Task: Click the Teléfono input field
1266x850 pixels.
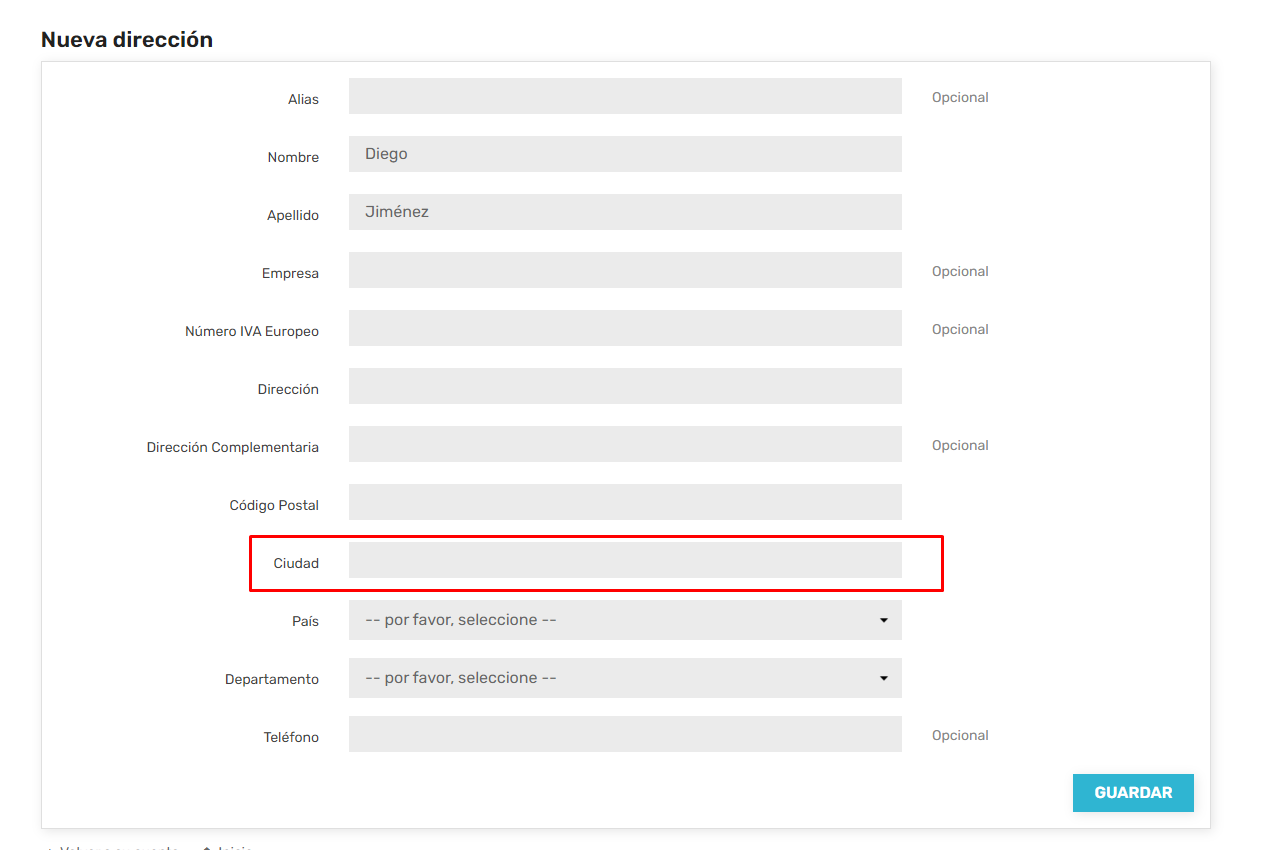Action: click(x=625, y=734)
